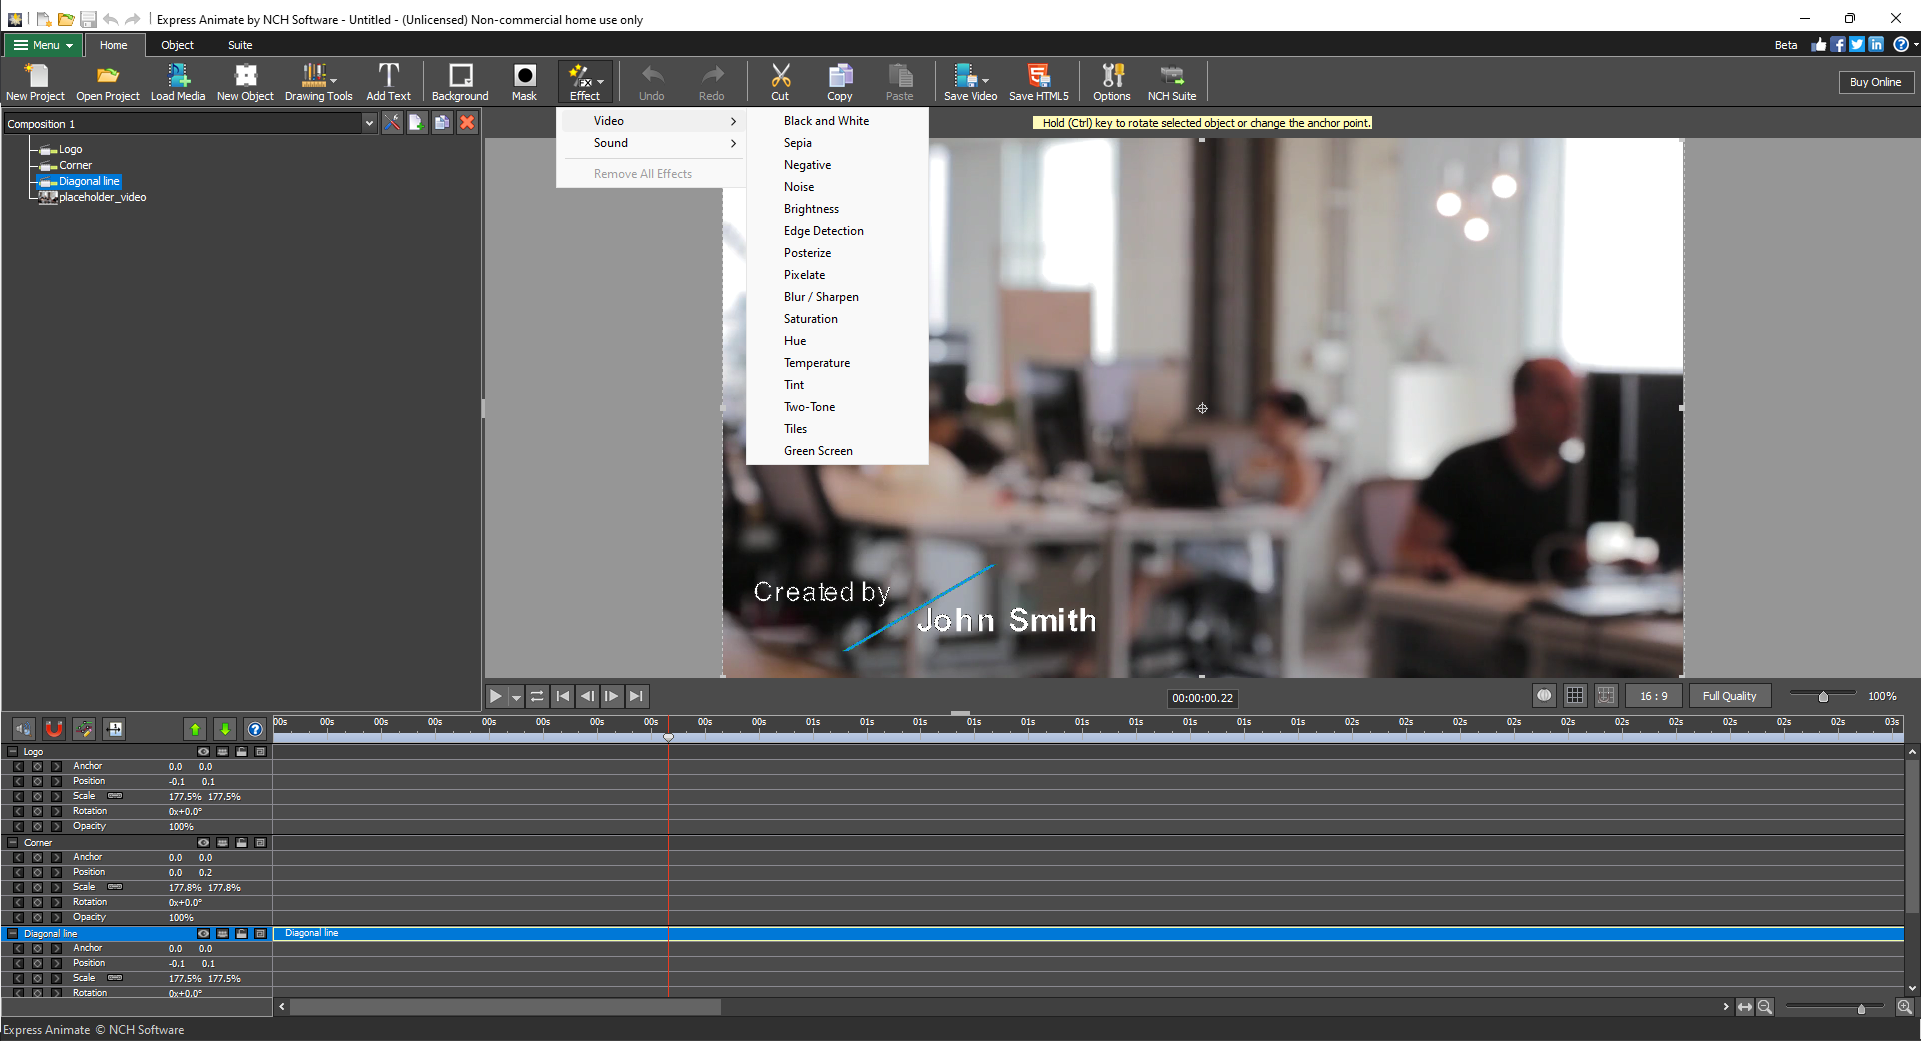Image resolution: width=1921 pixels, height=1041 pixels.
Task: Open the NCH Suite icon
Action: pos(1171,81)
